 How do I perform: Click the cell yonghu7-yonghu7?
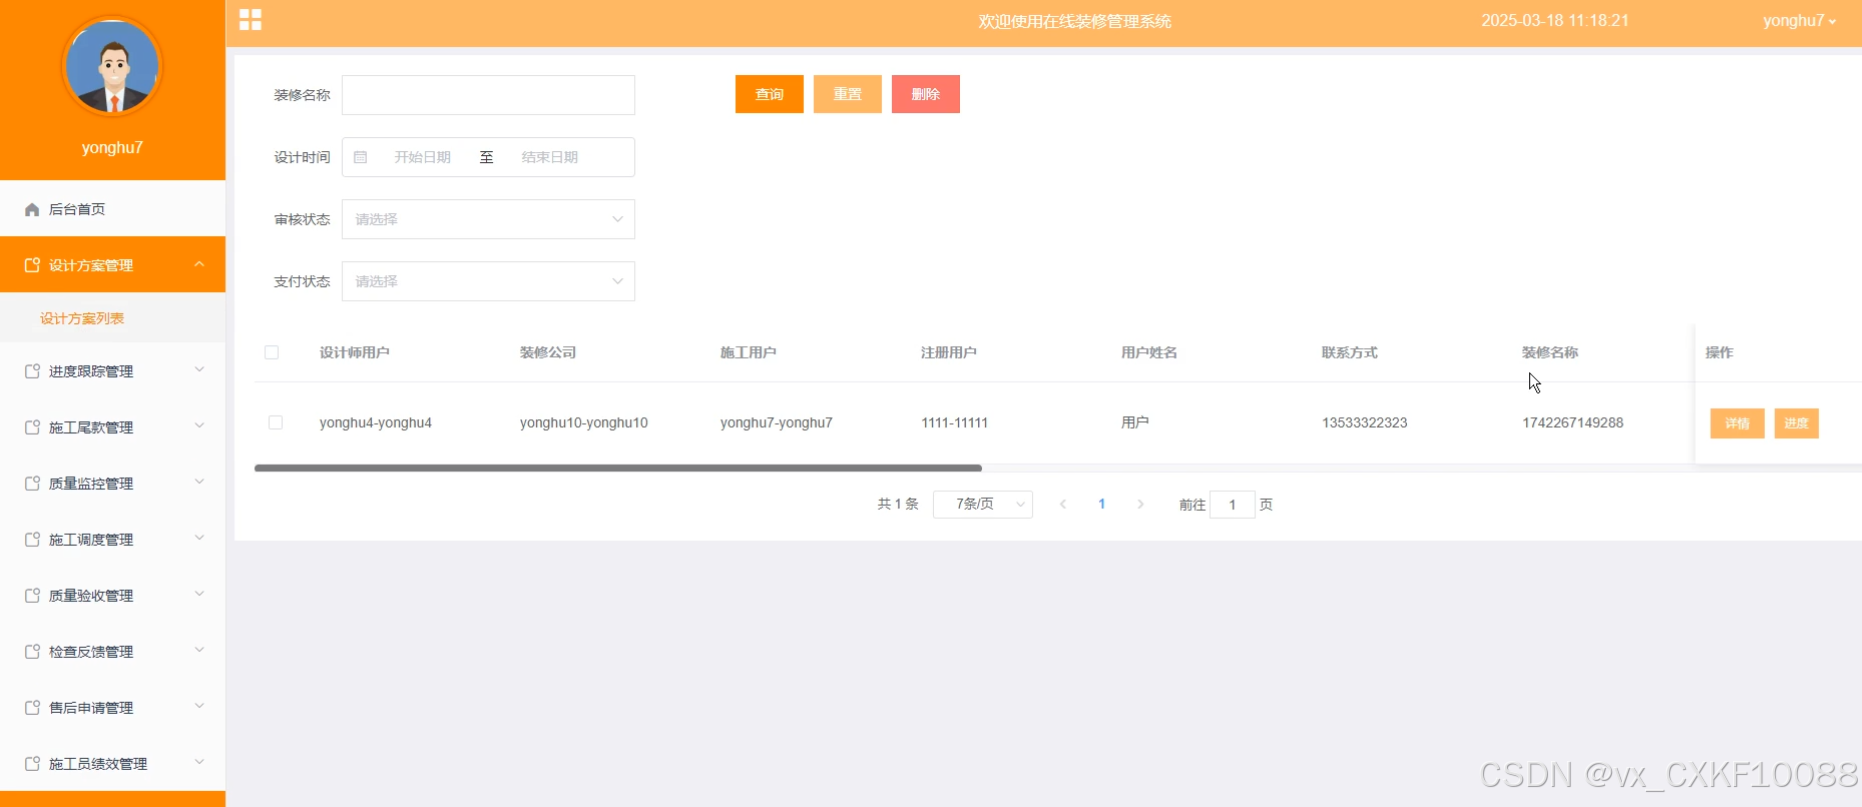coord(776,422)
